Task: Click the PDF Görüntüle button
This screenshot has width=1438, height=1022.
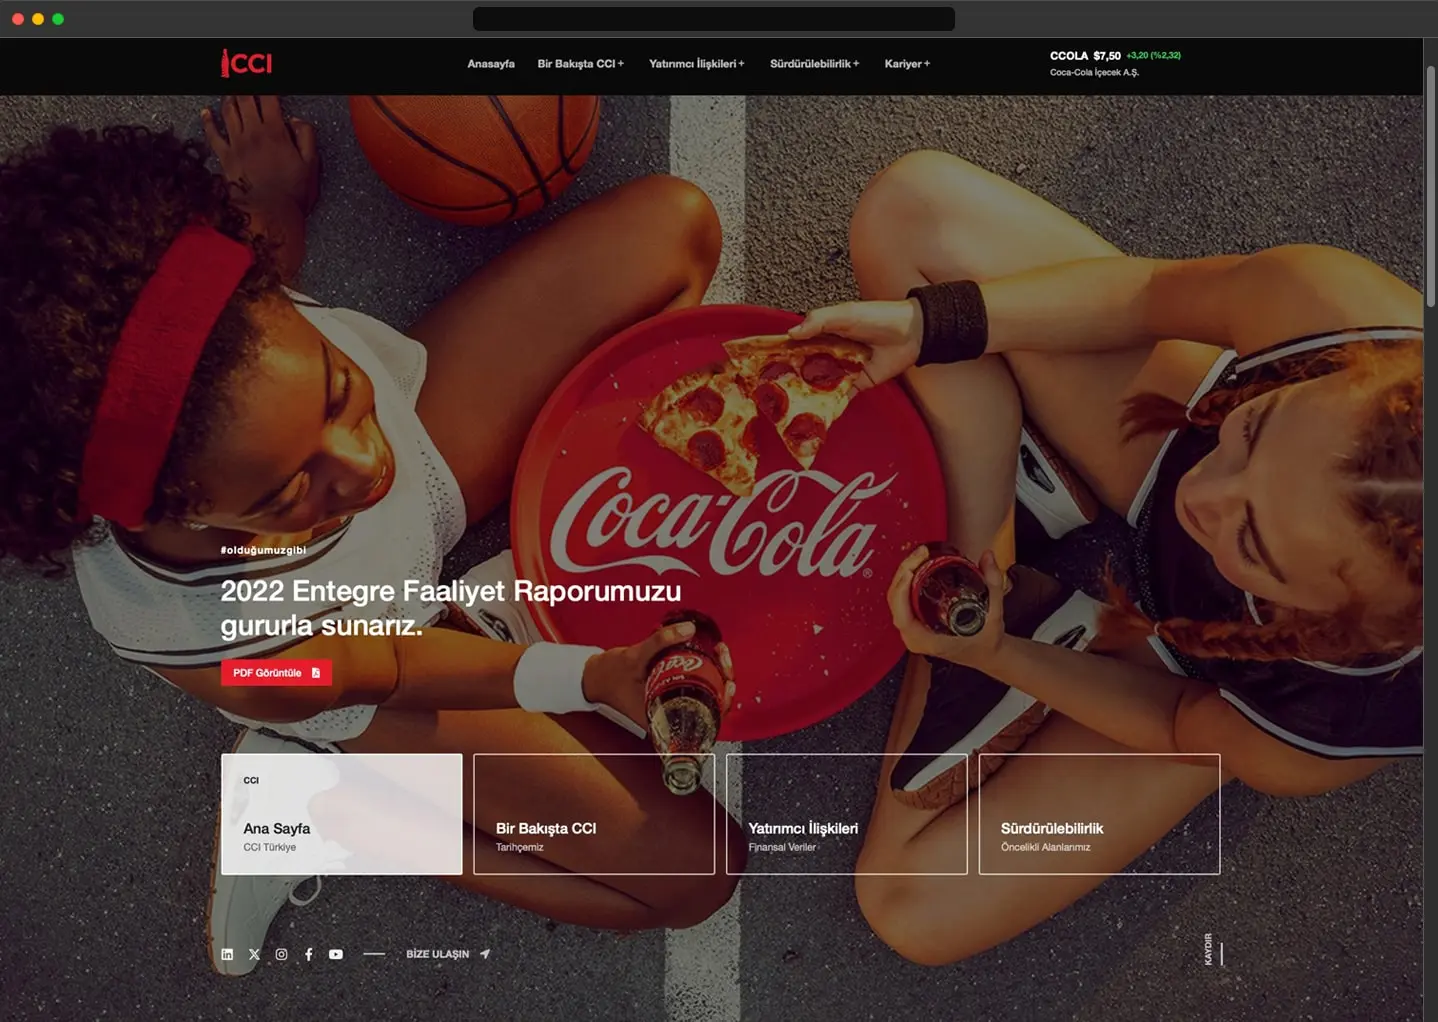Action: 276,673
